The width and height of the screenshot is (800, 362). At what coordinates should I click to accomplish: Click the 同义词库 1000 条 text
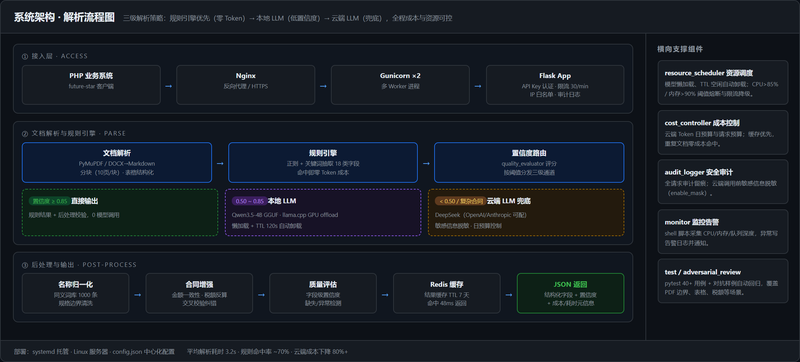pyautogui.click(x=76, y=295)
